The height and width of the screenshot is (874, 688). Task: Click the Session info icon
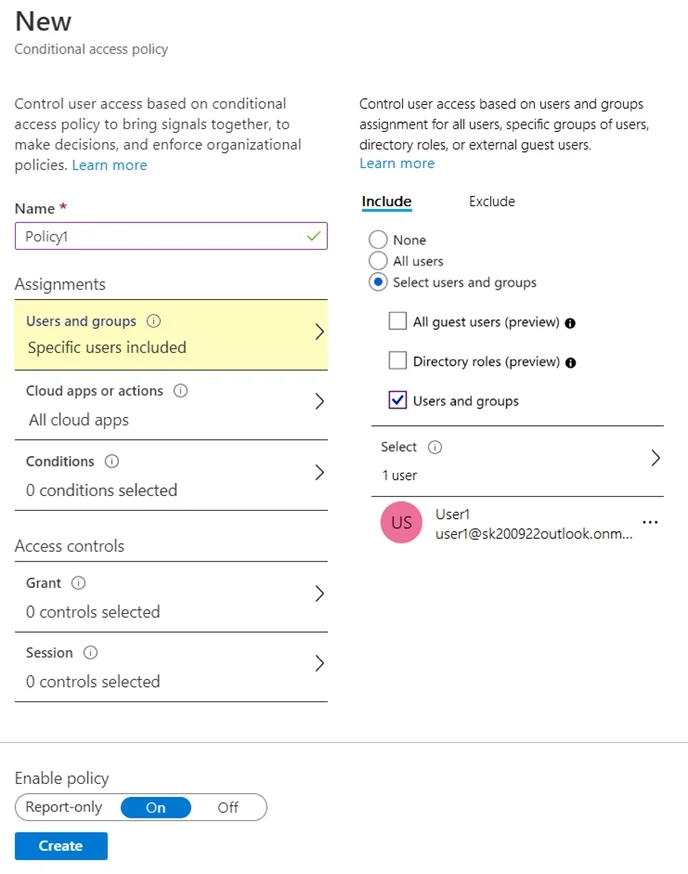click(90, 653)
